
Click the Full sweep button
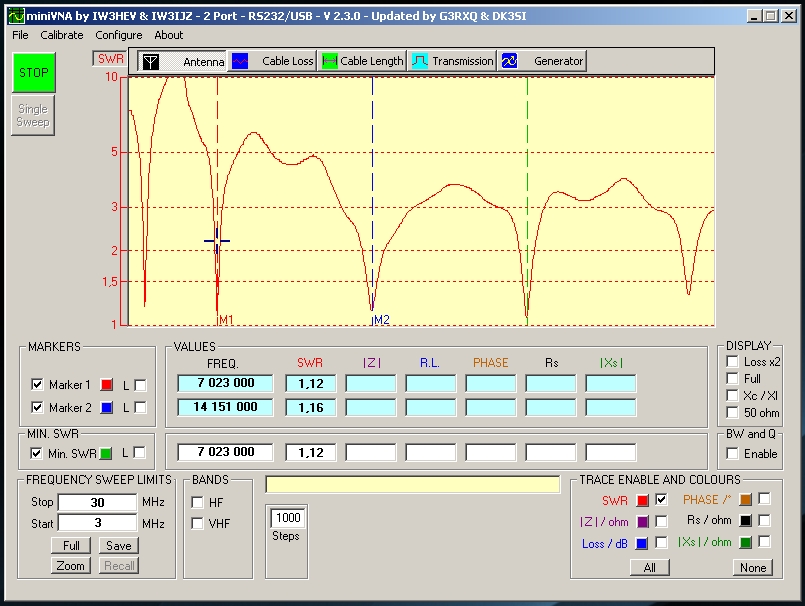pos(71,545)
